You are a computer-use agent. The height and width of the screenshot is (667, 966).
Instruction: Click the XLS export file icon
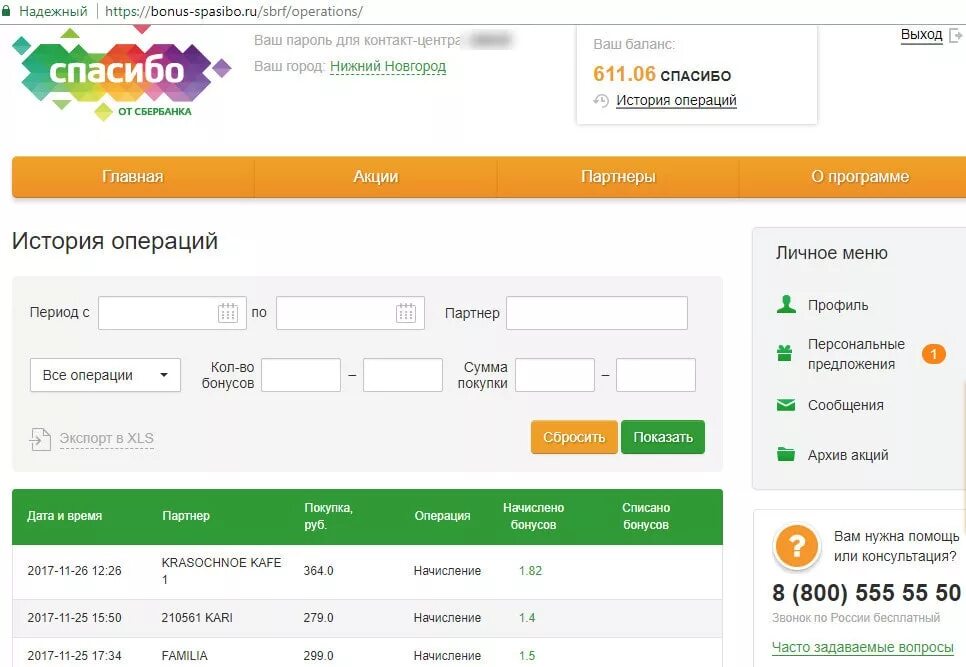[x=40, y=439]
